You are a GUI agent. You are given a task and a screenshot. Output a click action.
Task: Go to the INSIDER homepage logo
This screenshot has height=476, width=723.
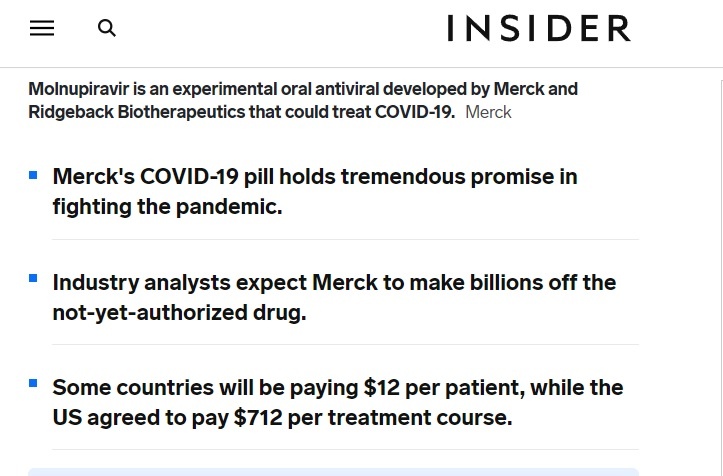(x=539, y=28)
